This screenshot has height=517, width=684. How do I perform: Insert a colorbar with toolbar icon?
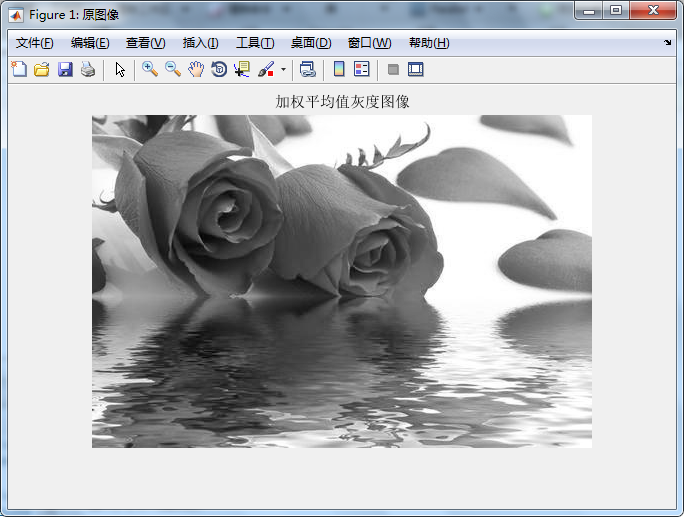(339, 69)
